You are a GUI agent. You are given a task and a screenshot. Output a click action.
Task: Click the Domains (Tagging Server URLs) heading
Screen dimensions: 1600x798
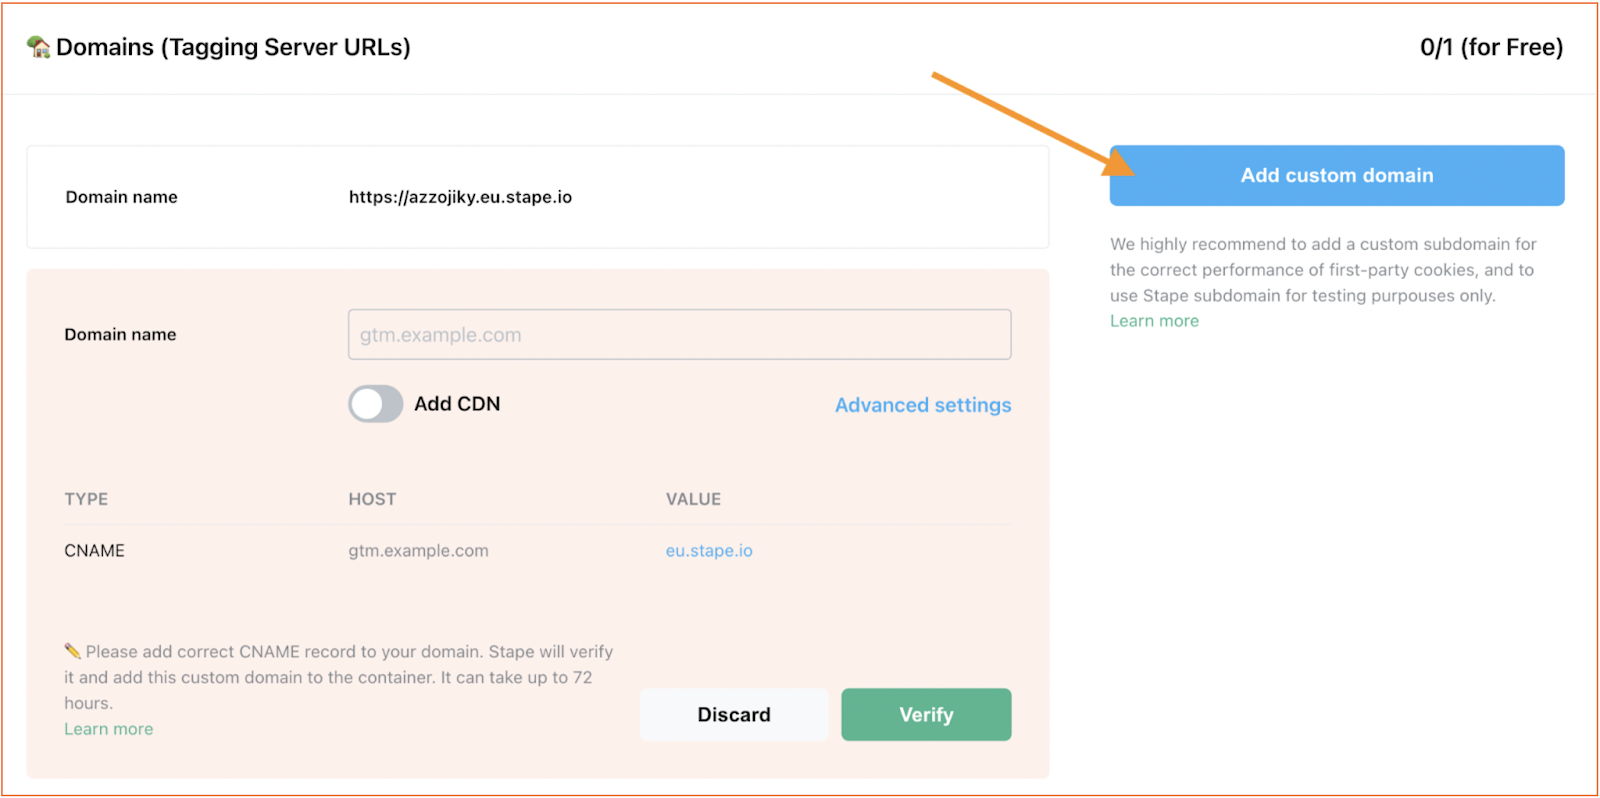[231, 46]
